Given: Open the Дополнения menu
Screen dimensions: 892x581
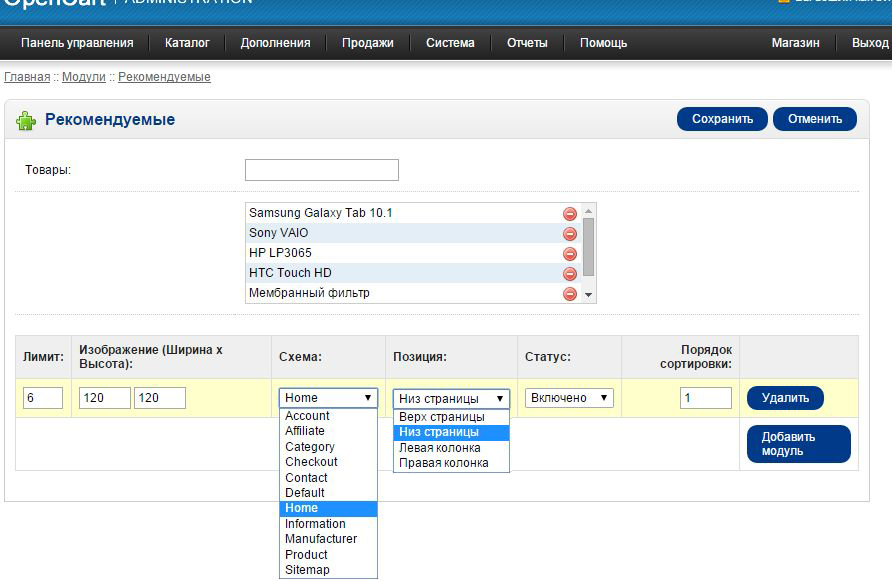Looking at the screenshot, I should [x=275, y=43].
